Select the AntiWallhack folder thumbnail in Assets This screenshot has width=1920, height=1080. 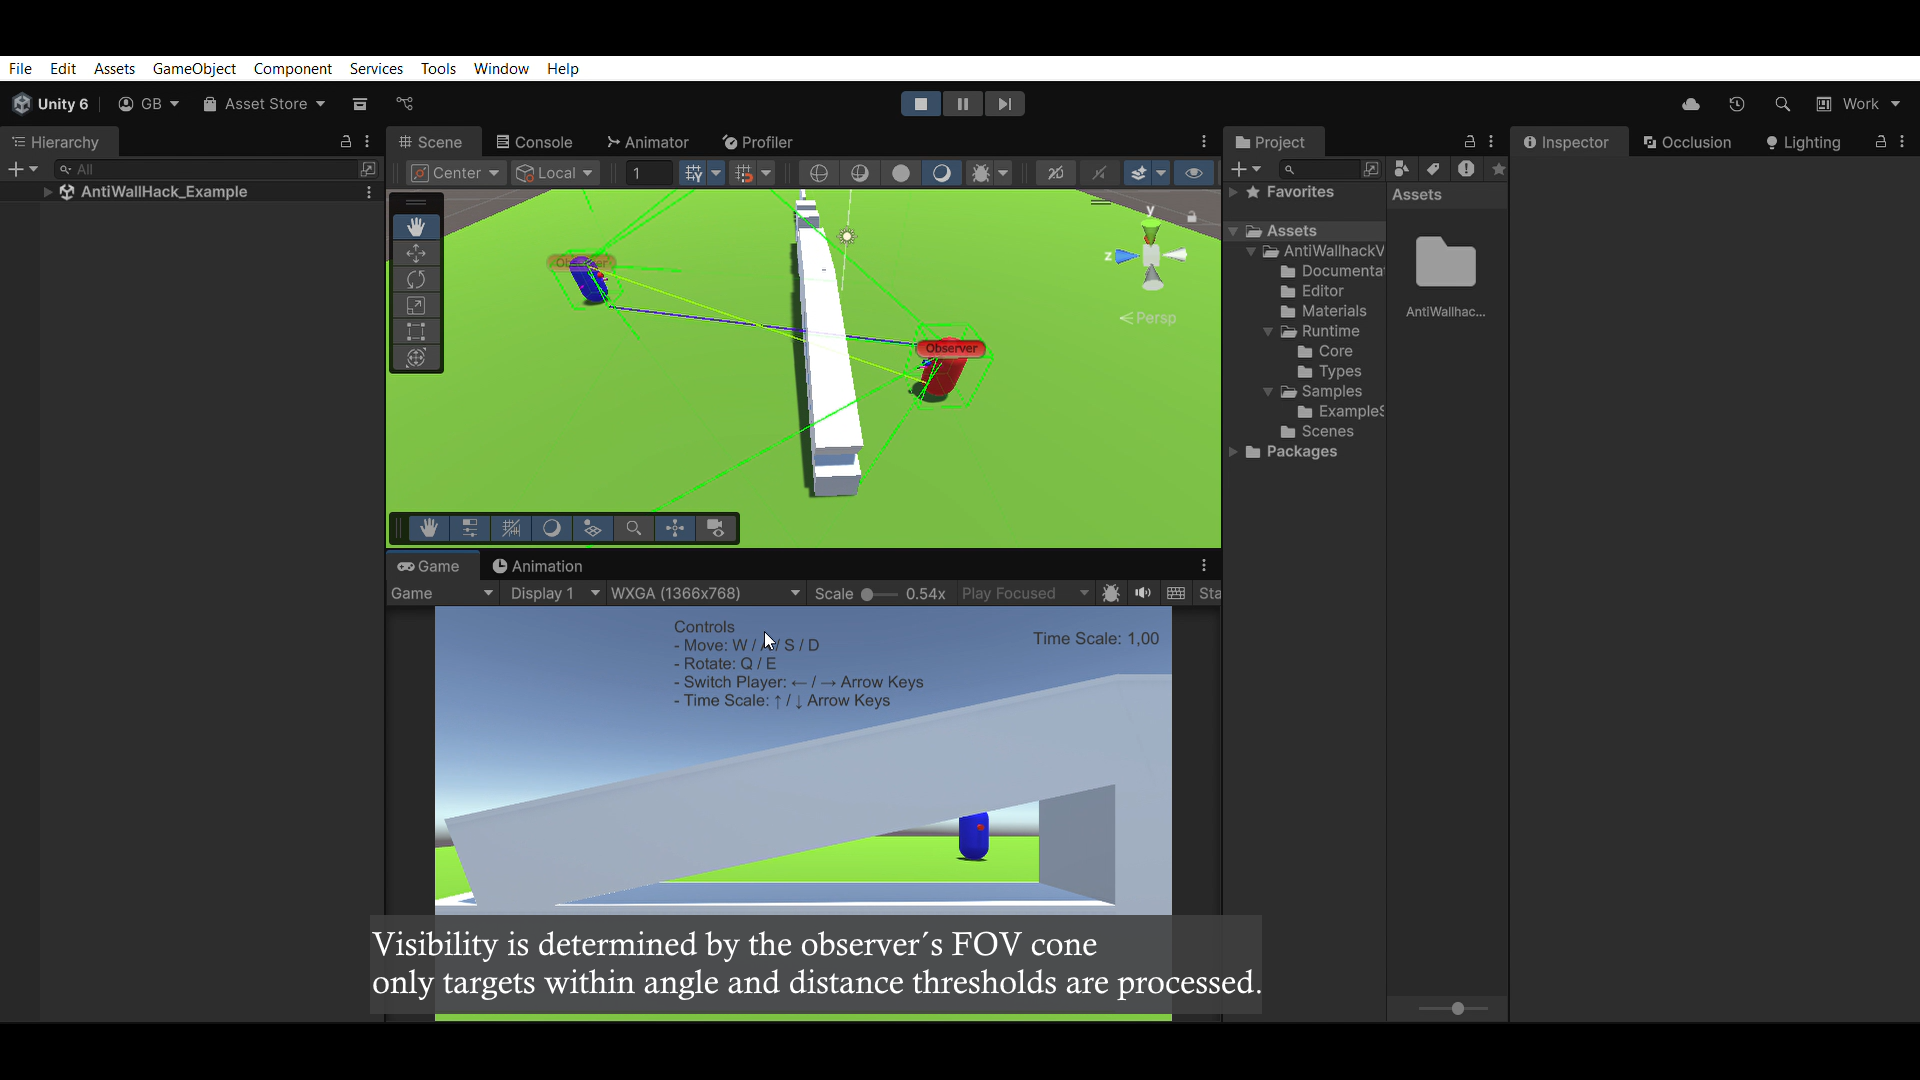click(x=1445, y=263)
